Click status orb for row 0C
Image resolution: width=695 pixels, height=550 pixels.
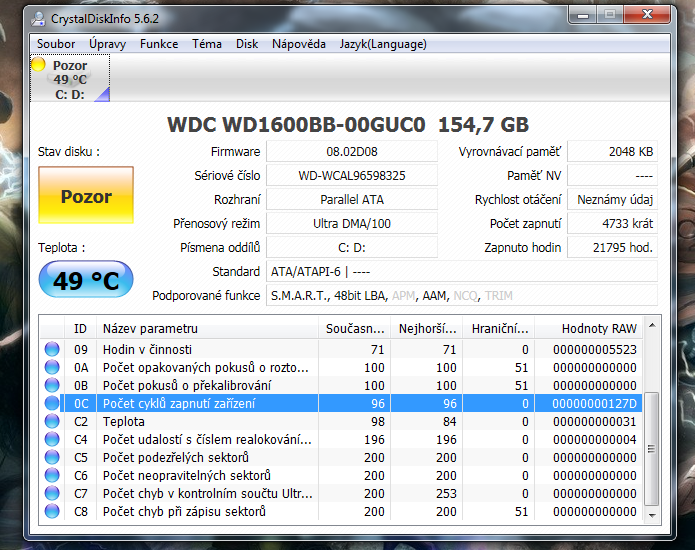(x=52, y=403)
